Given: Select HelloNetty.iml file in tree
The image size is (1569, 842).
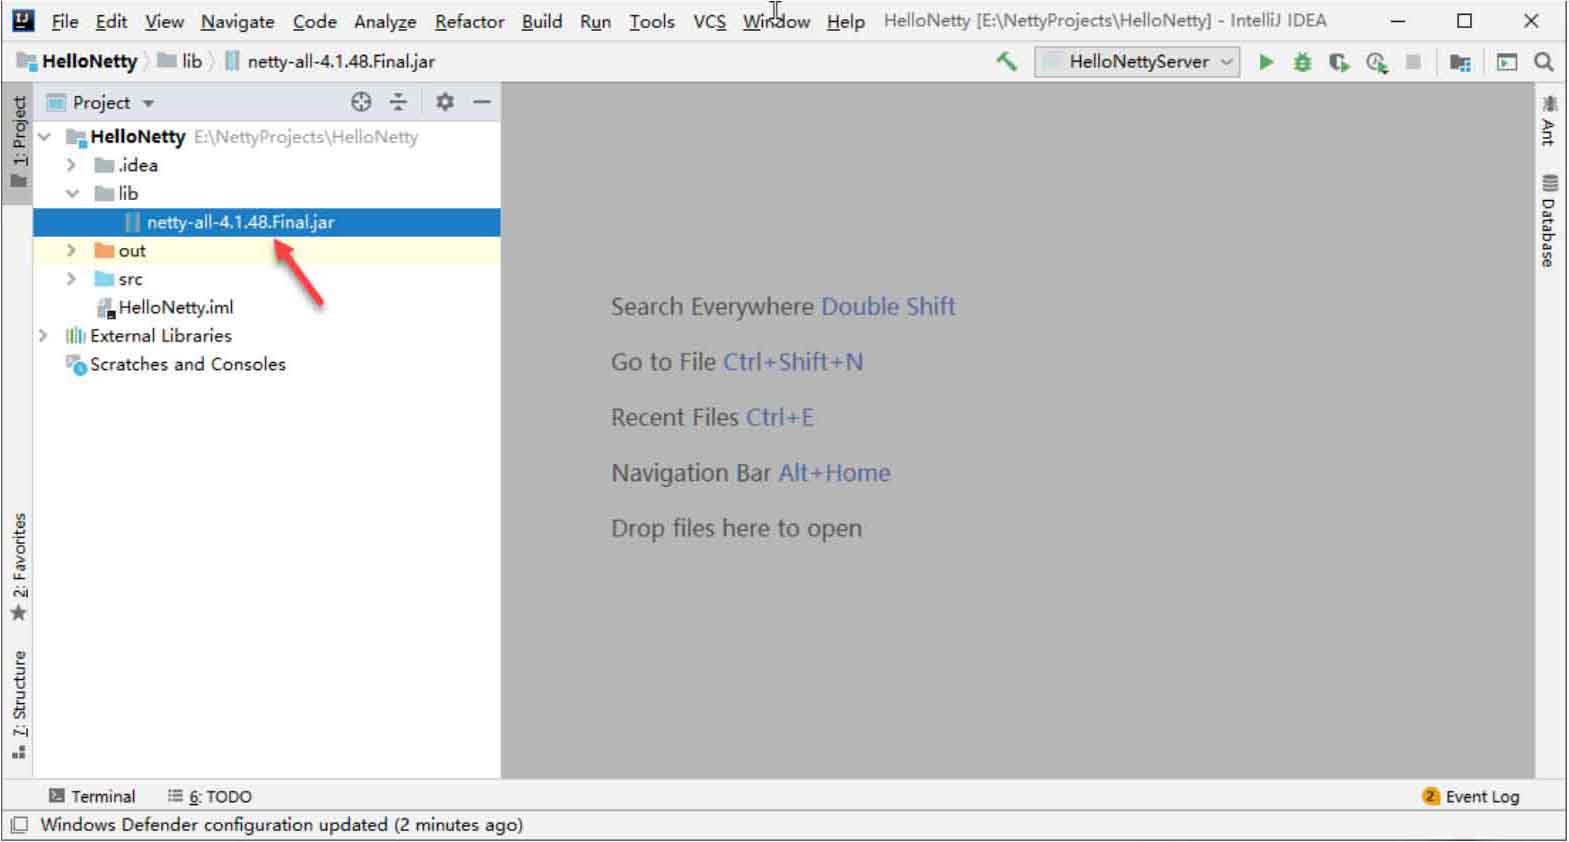Looking at the screenshot, I should coord(175,307).
